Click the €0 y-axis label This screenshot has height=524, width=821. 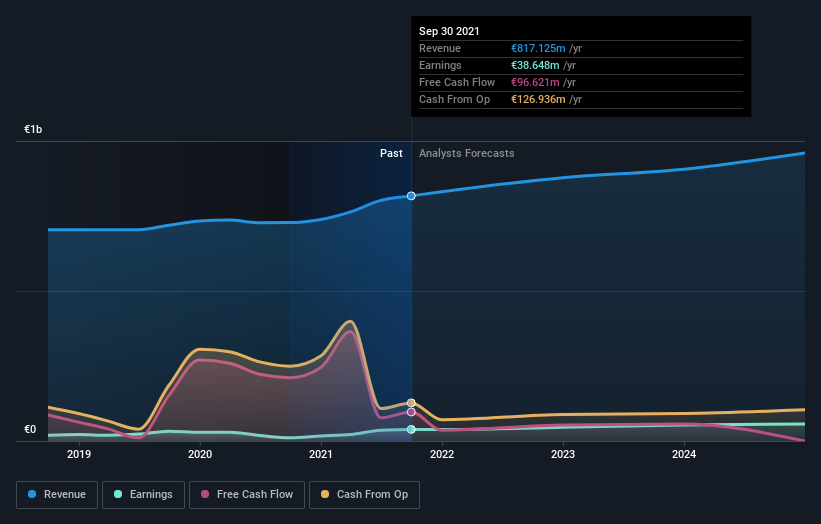[x=30, y=429]
